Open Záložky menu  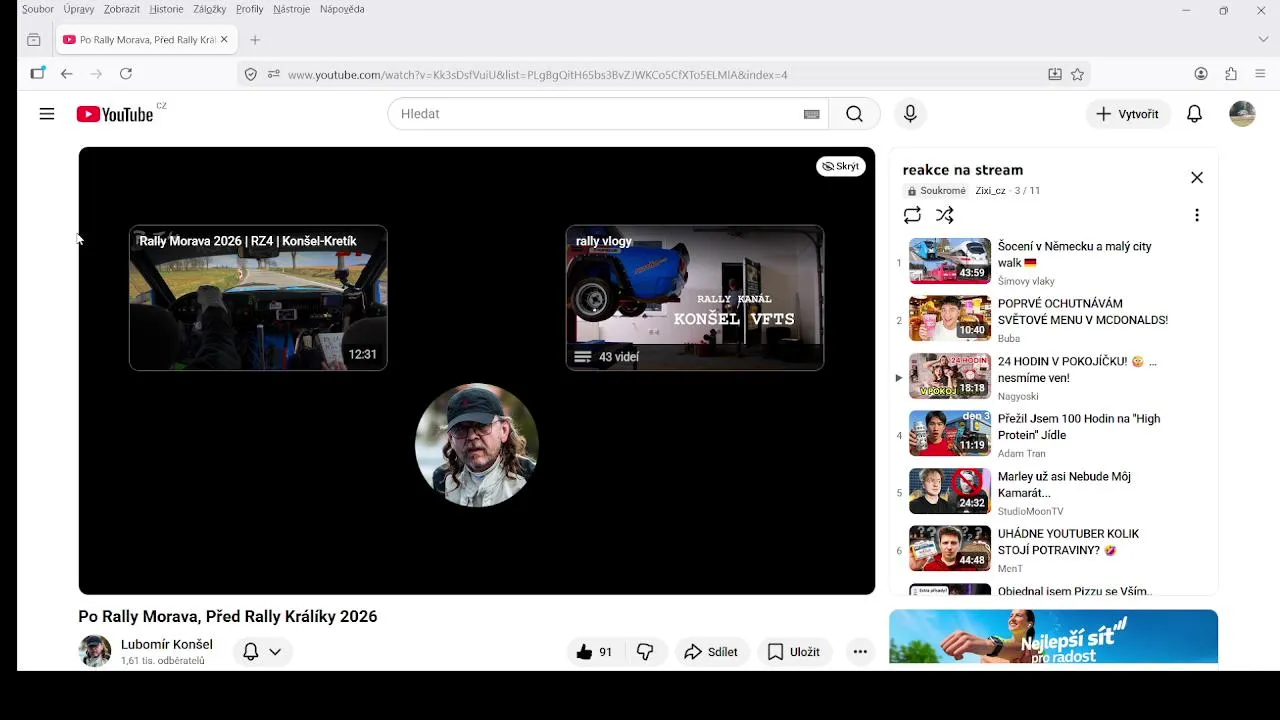click(x=210, y=9)
